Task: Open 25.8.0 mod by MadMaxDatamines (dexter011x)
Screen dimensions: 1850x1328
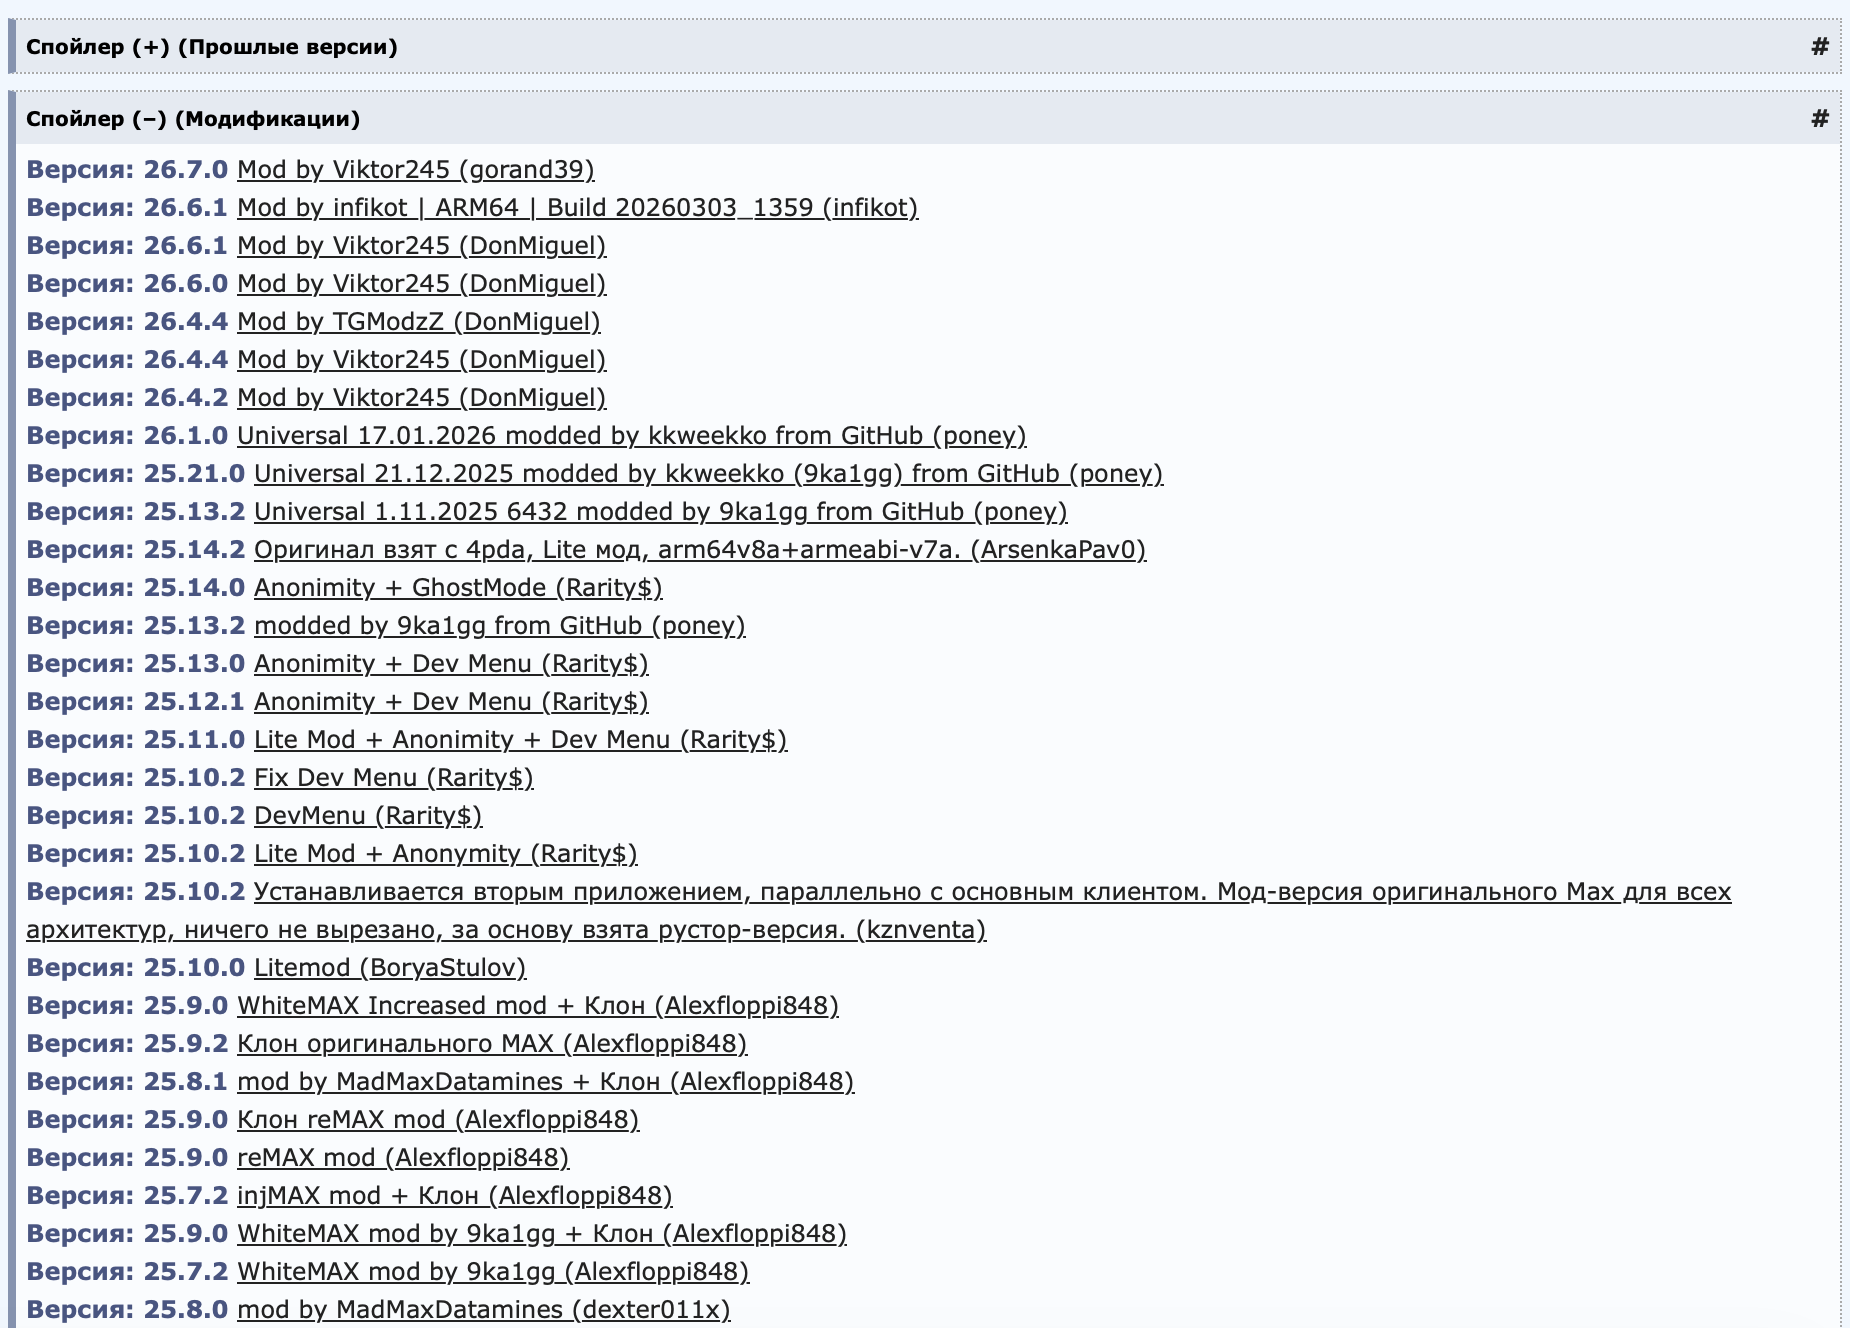Action: pos(483,1310)
